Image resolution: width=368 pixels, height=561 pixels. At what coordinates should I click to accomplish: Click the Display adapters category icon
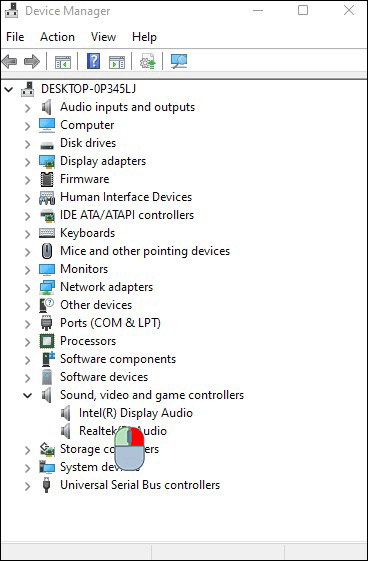(47, 161)
